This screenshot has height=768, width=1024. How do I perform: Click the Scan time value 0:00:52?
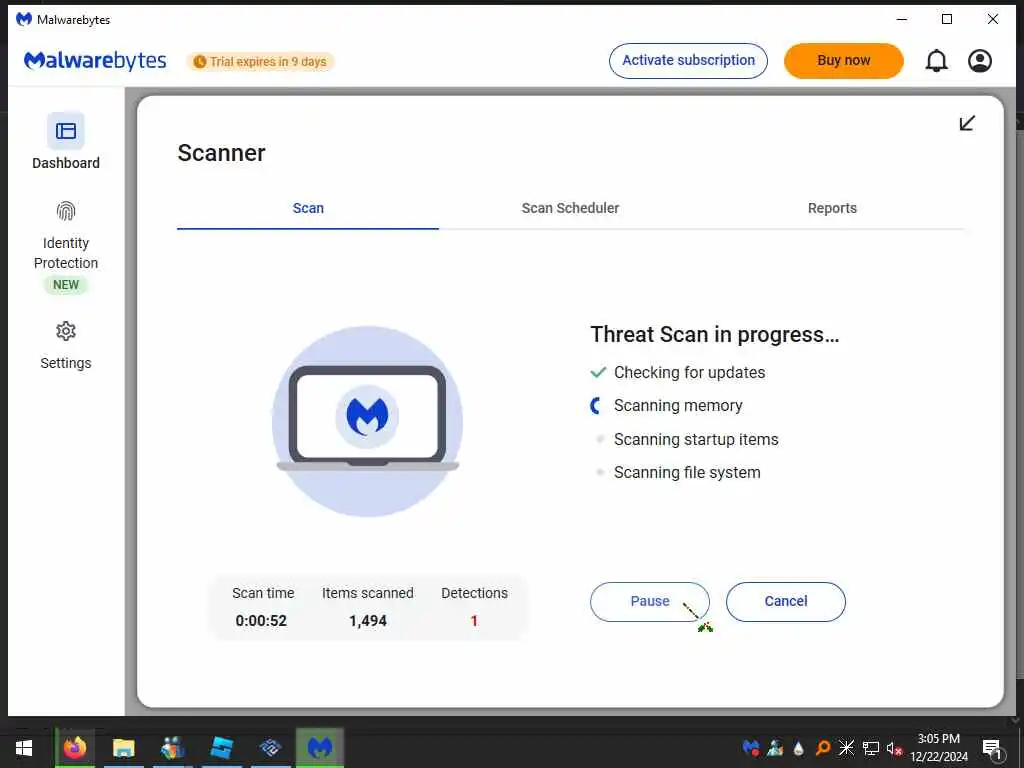click(x=261, y=620)
